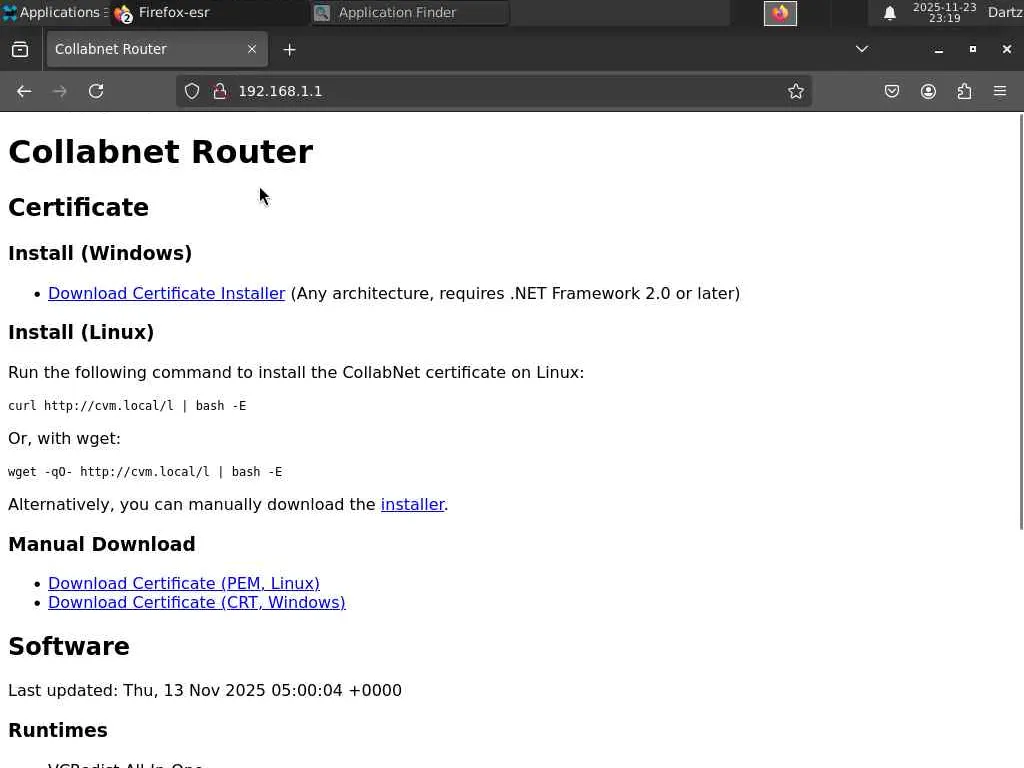Maximize the Firefox window
Image resolution: width=1024 pixels, height=768 pixels.
coord(972,49)
